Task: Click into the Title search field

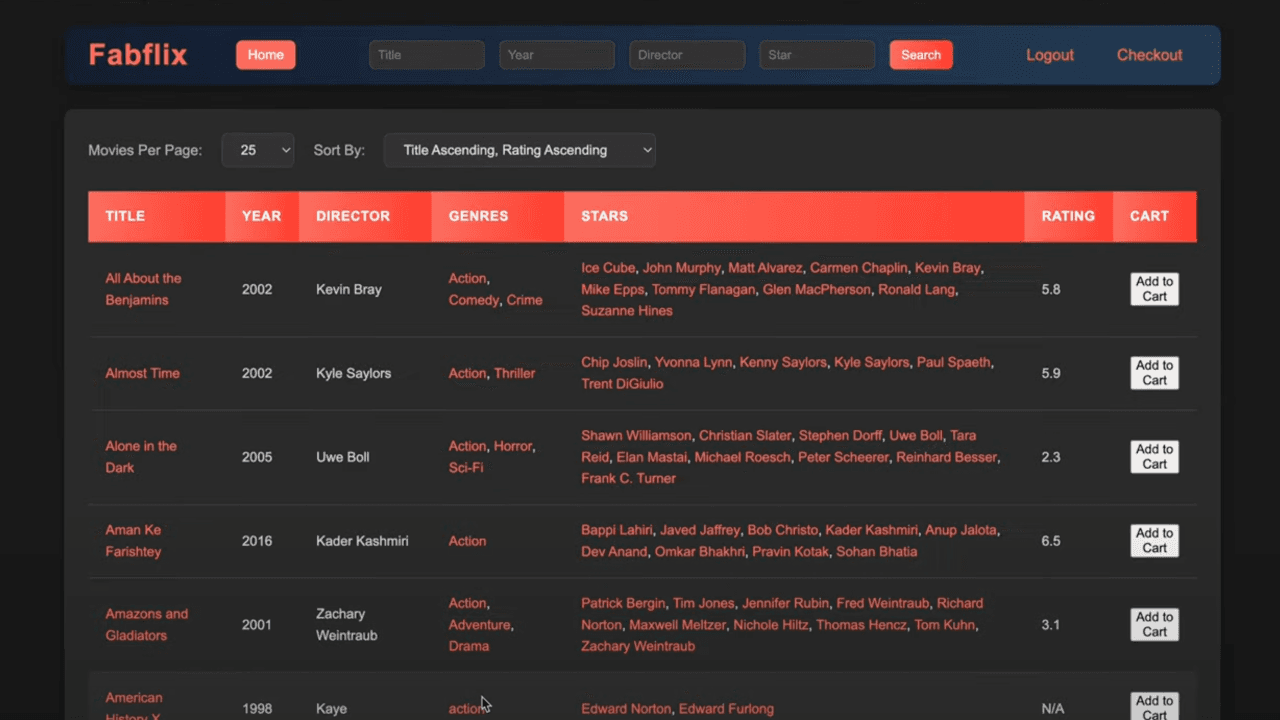Action: tap(426, 54)
